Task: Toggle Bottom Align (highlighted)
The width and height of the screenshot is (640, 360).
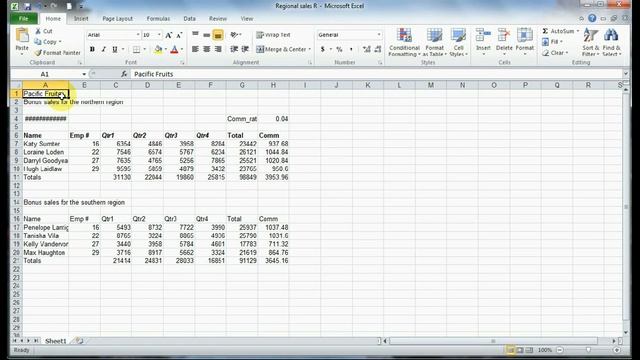Action: (x=218, y=35)
